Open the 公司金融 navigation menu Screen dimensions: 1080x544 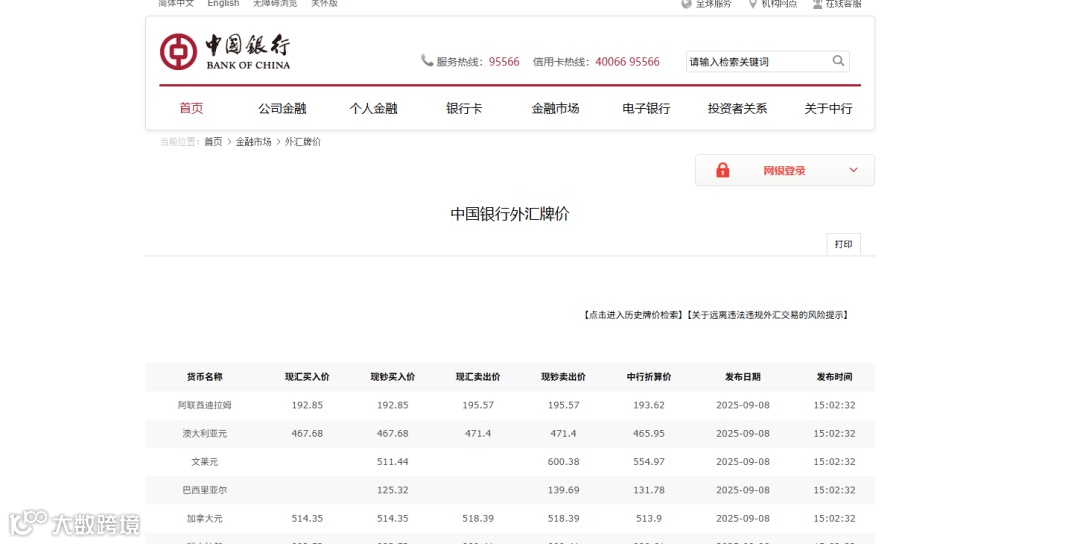point(282,108)
